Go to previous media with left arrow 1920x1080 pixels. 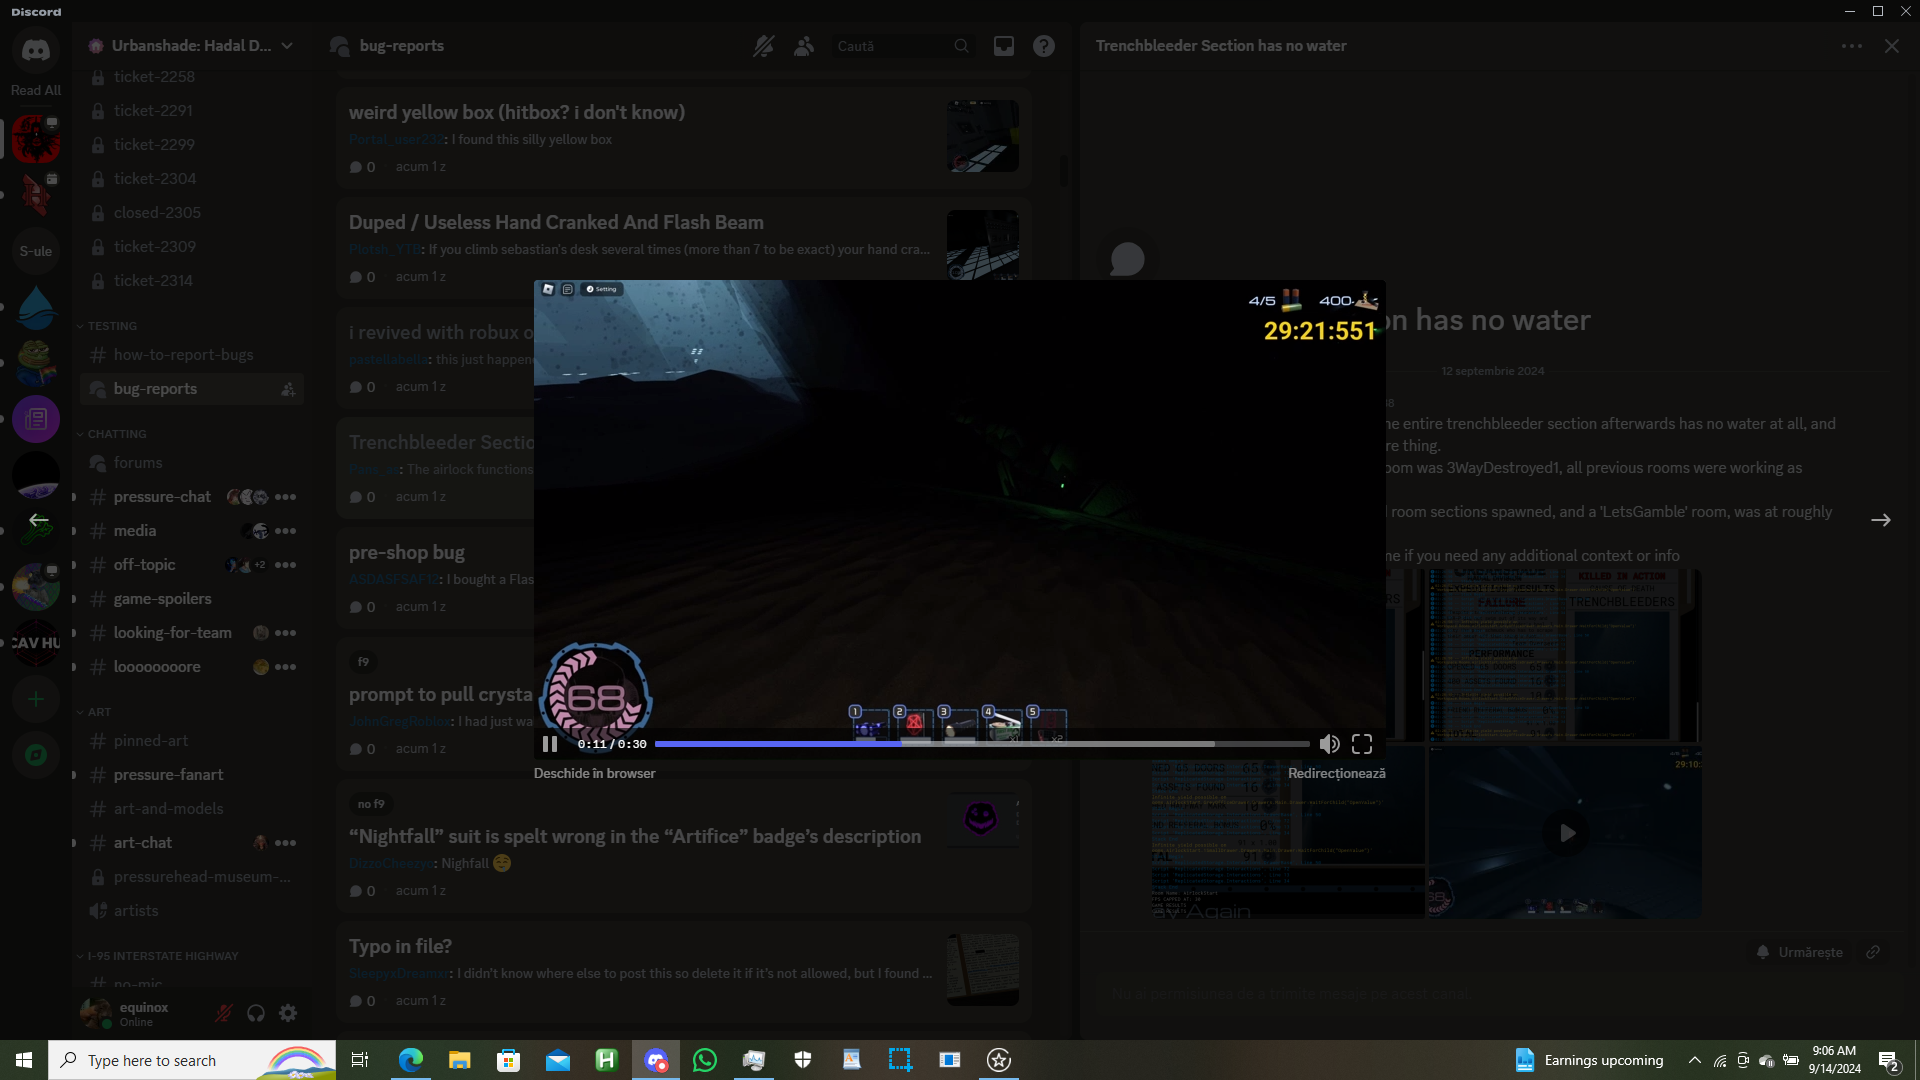pyautogui.click(x=38, y=520)
